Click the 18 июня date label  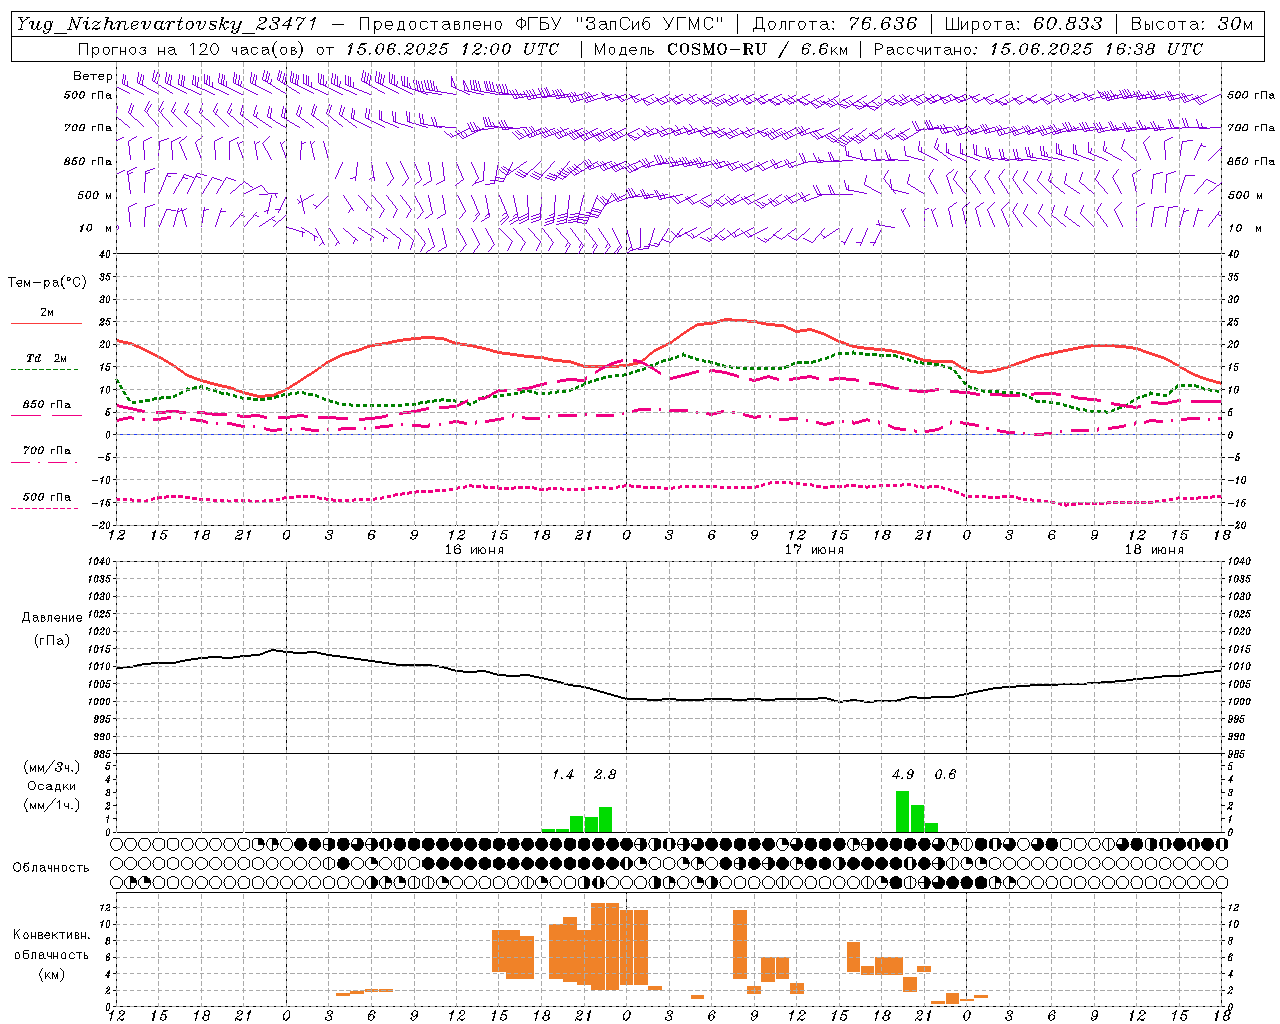[1154, 550]
